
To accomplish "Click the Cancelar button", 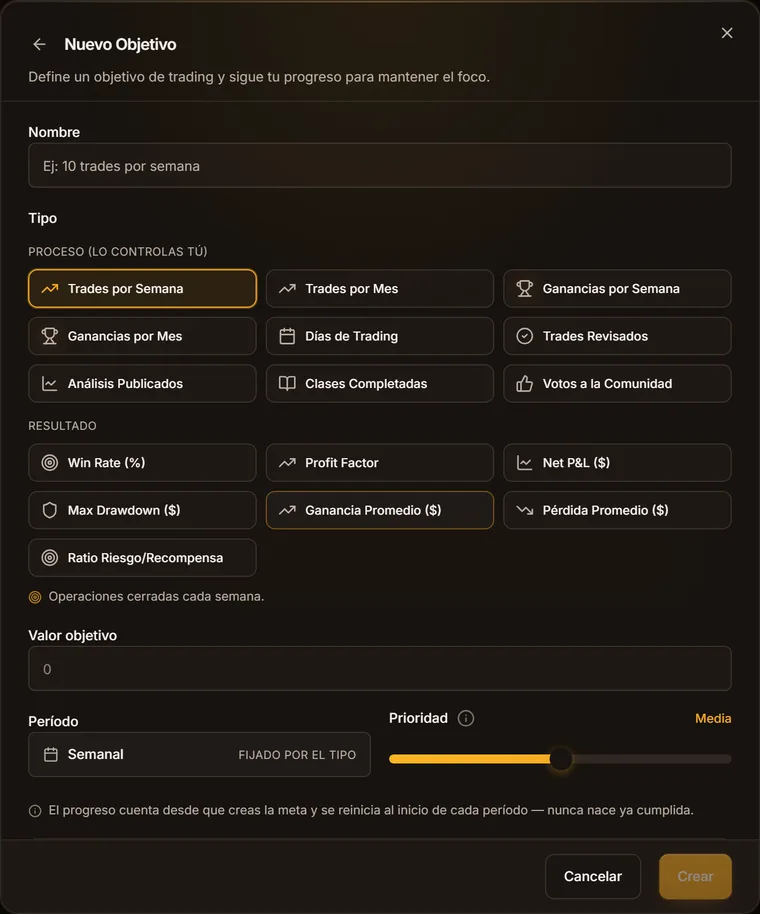I will point(593,876).
